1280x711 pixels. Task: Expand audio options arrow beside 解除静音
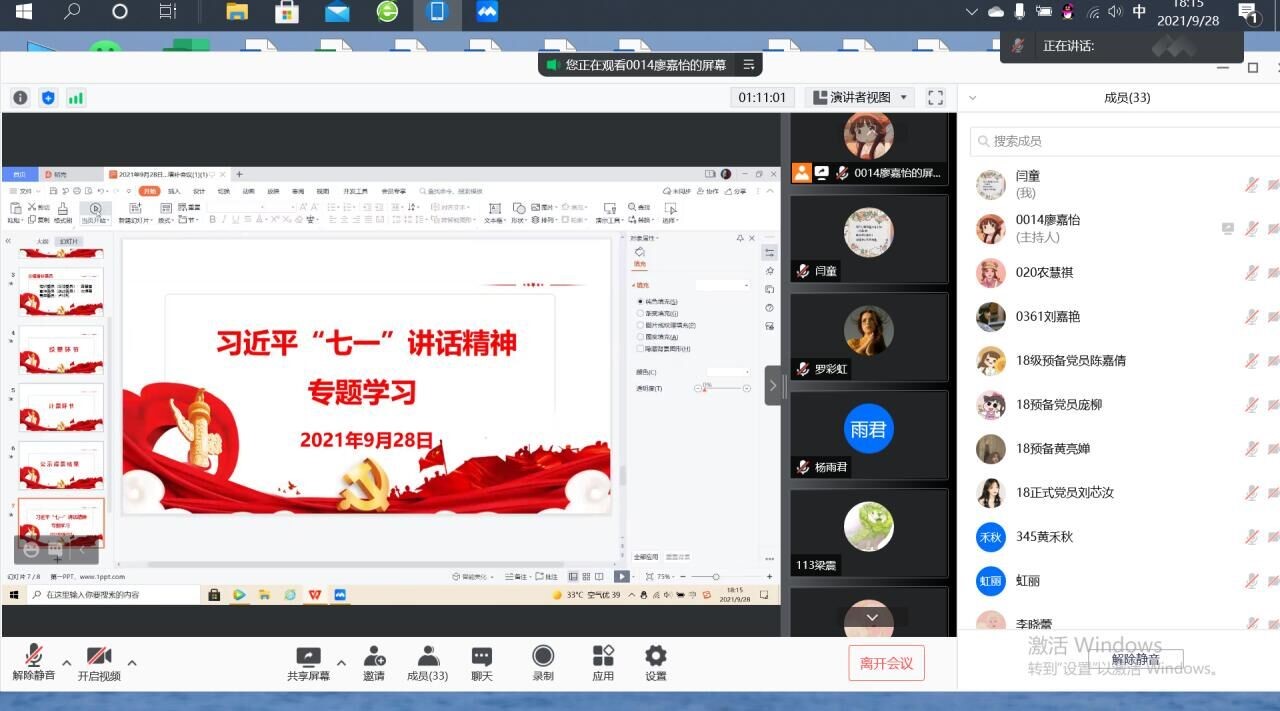pos(67,662)
